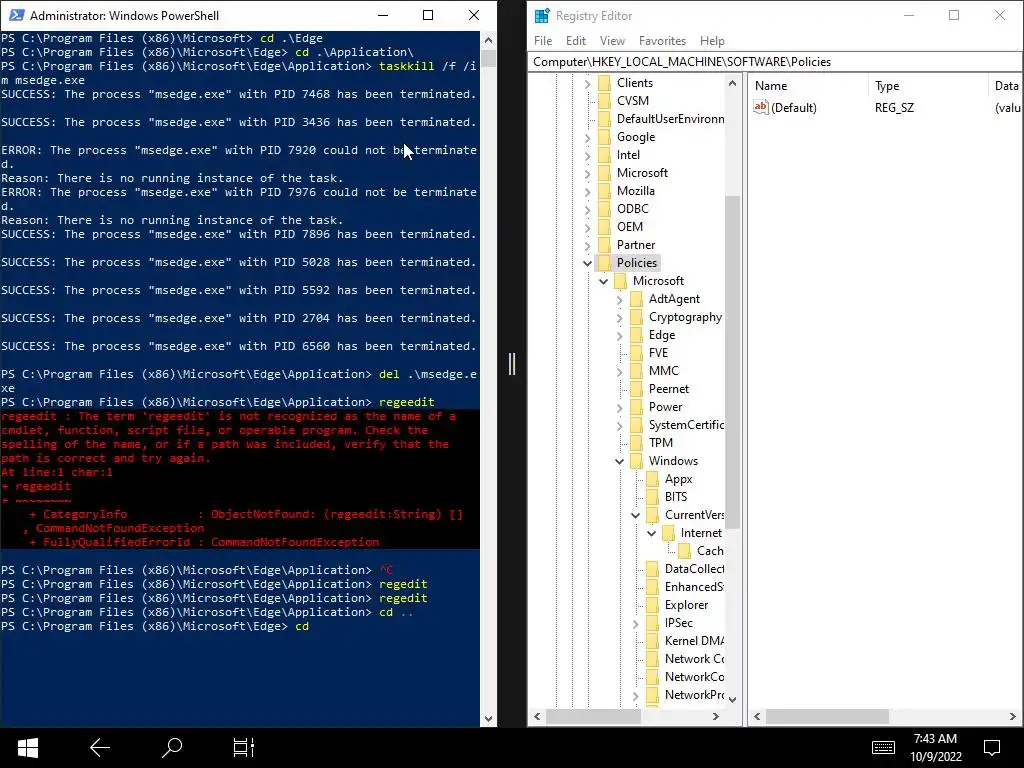Click the Cryptography folder icon
This screenshot has height=768, width=1024.
click(x=637, y=317)
